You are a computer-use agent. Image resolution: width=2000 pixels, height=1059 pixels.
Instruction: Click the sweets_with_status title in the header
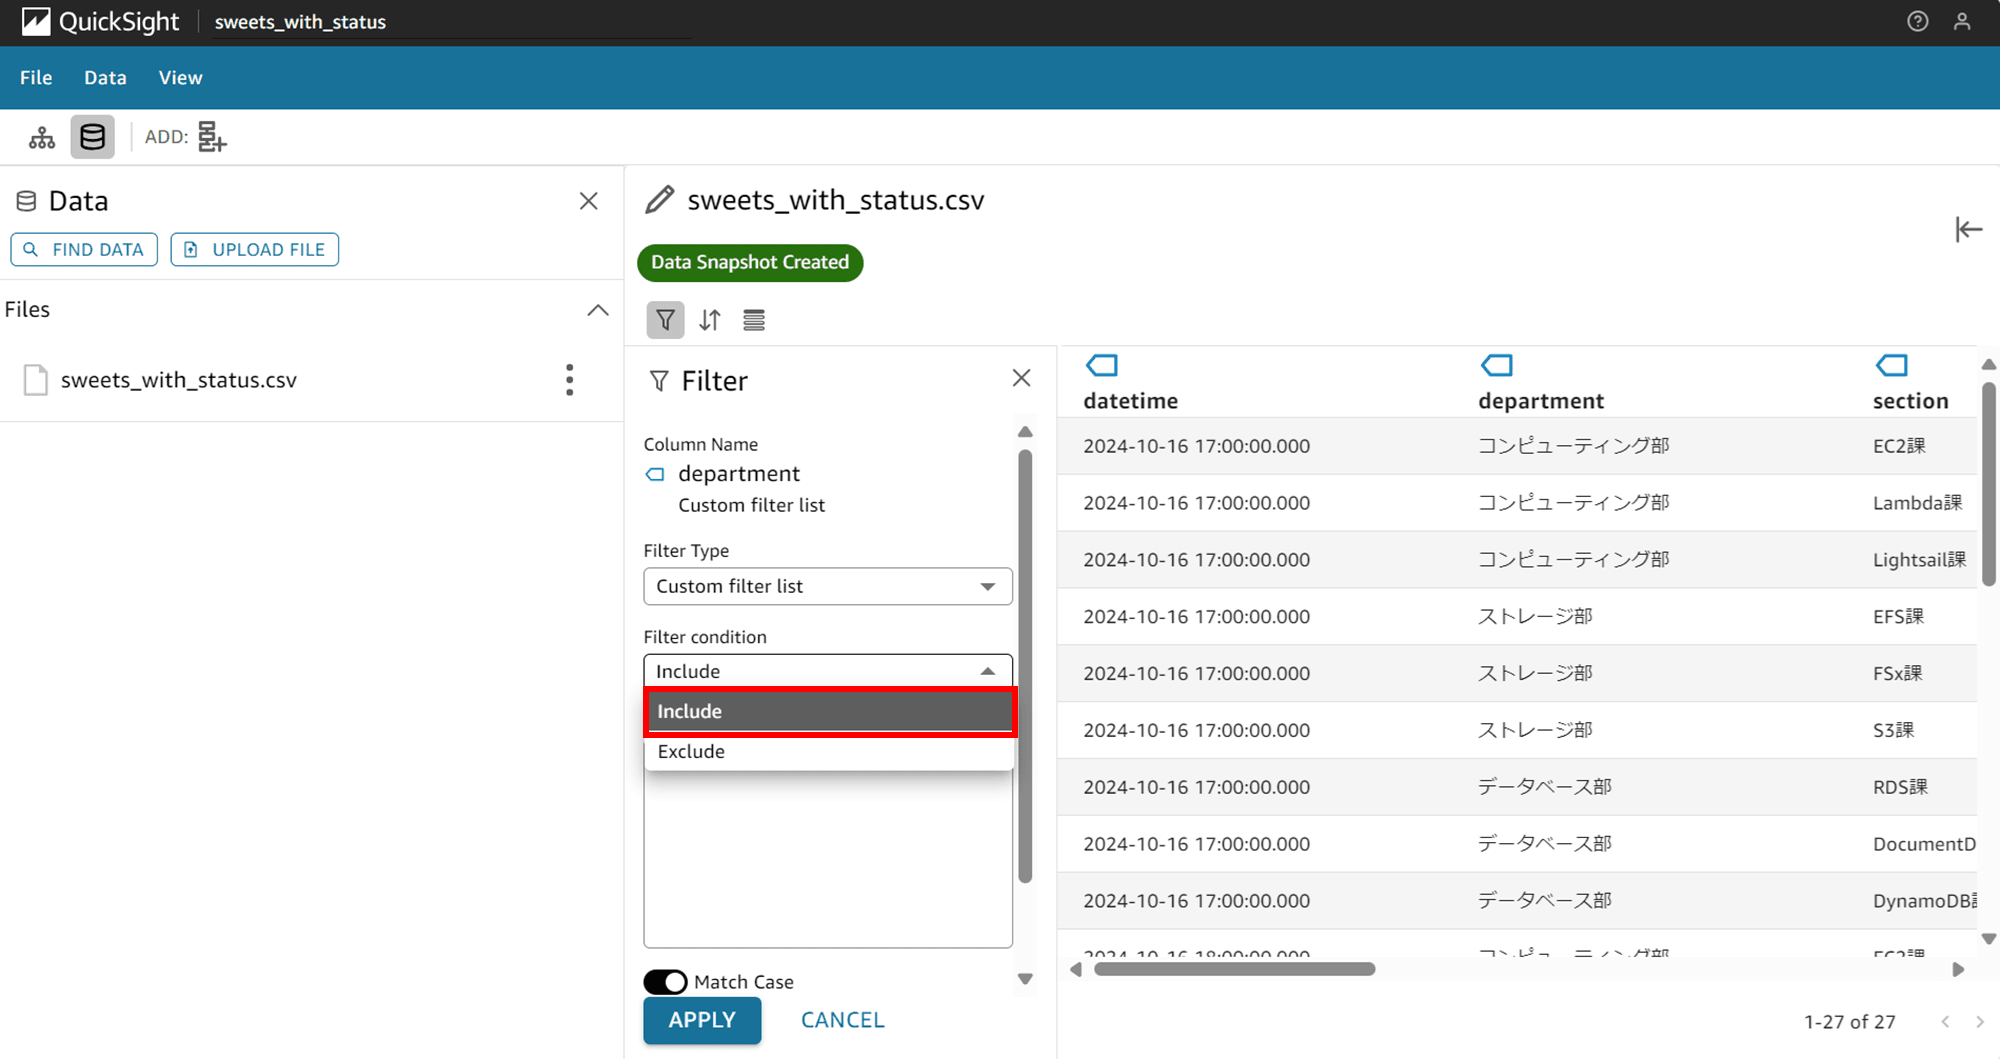coord(300,22)
